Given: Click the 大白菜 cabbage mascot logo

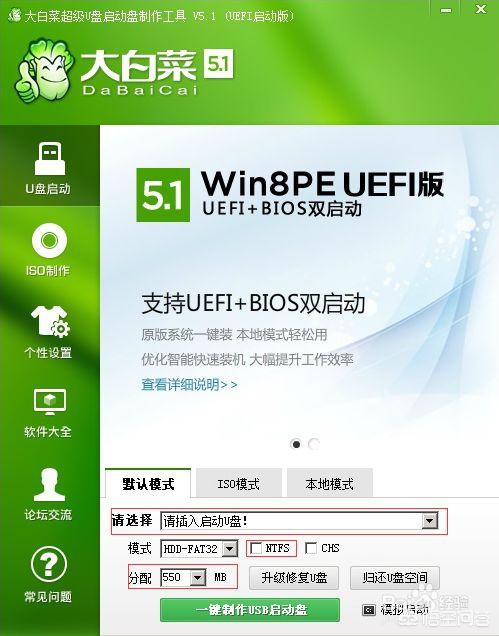Looking at the screenshot, I should tap(44, 70).
